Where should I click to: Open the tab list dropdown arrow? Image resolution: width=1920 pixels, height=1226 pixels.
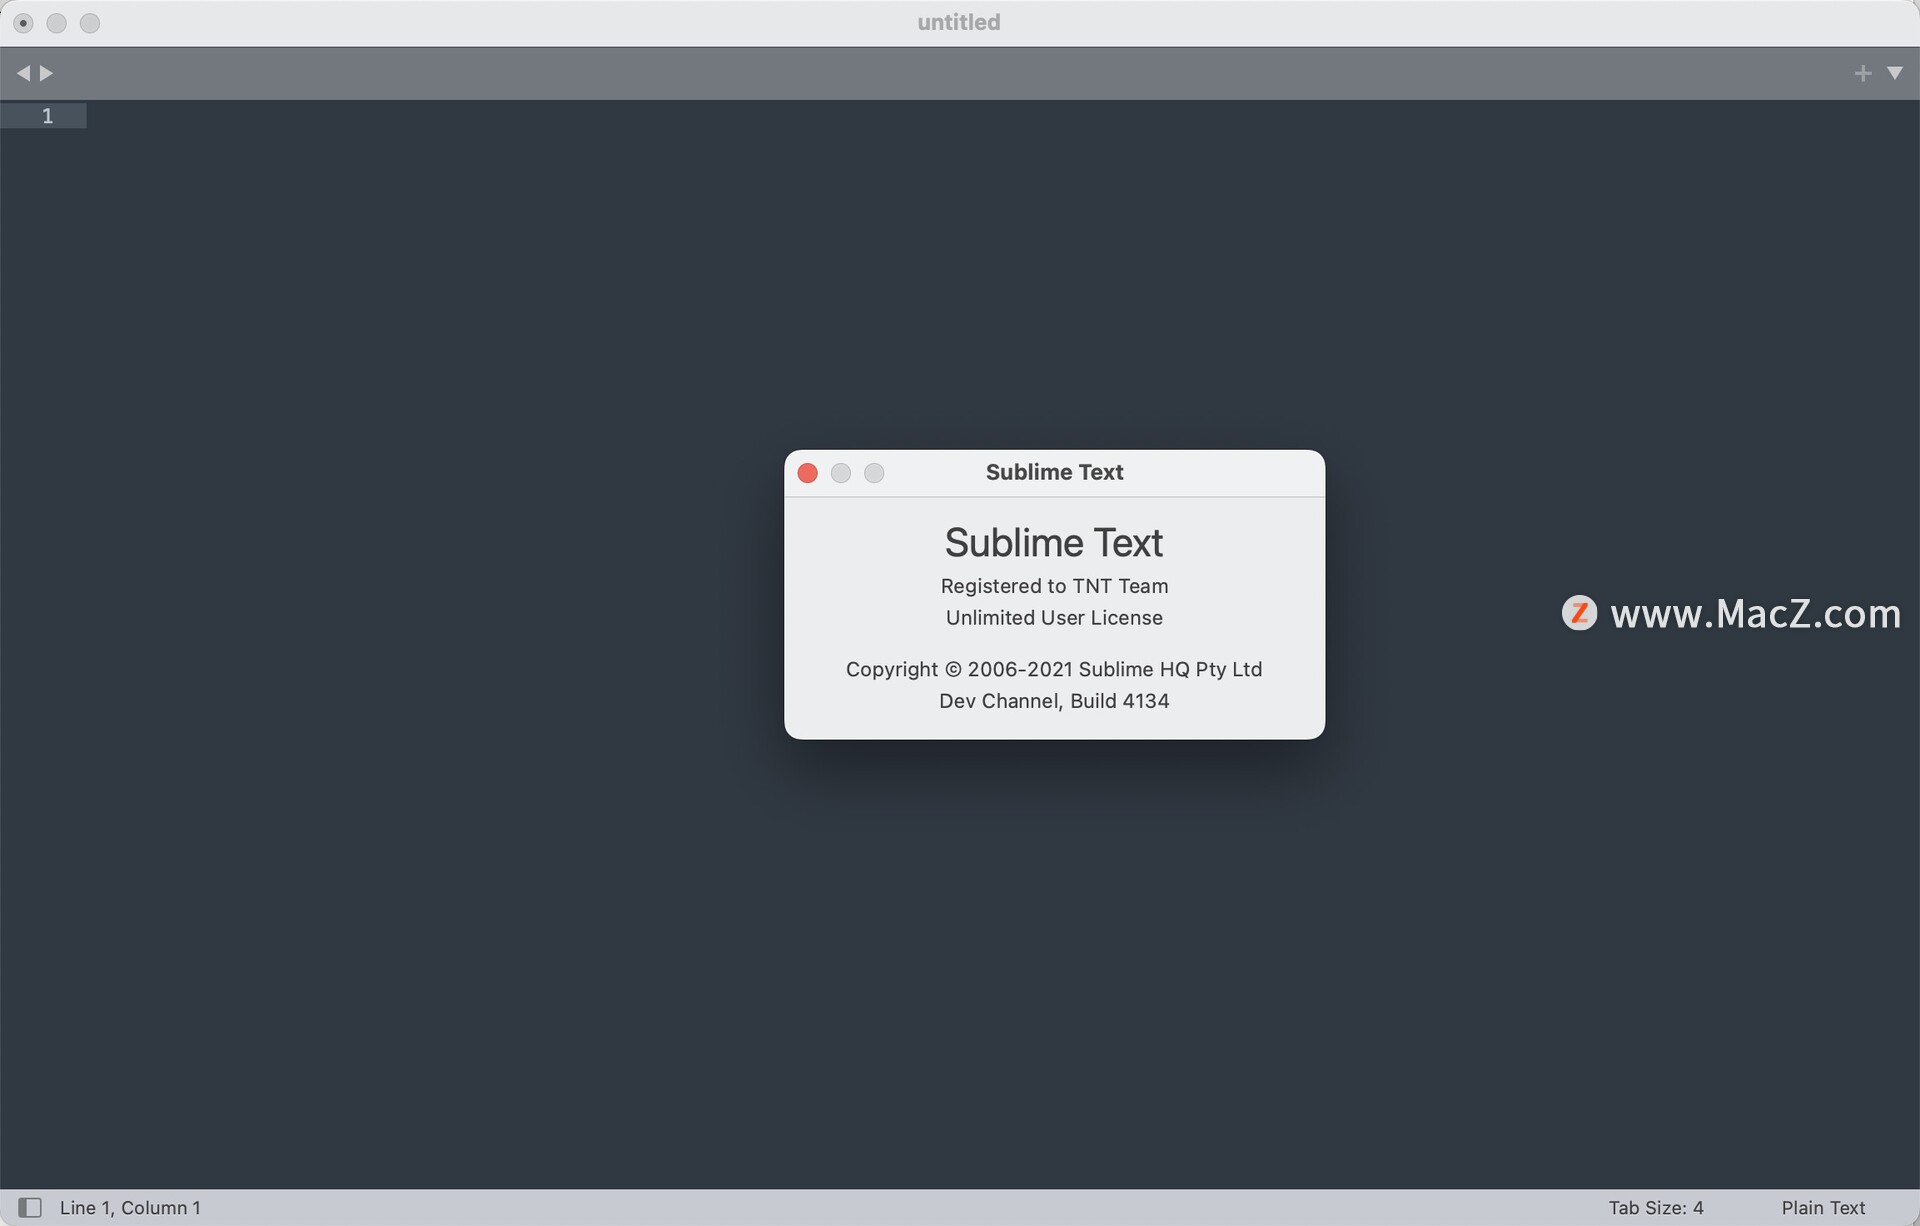[x=1894, y=73]
